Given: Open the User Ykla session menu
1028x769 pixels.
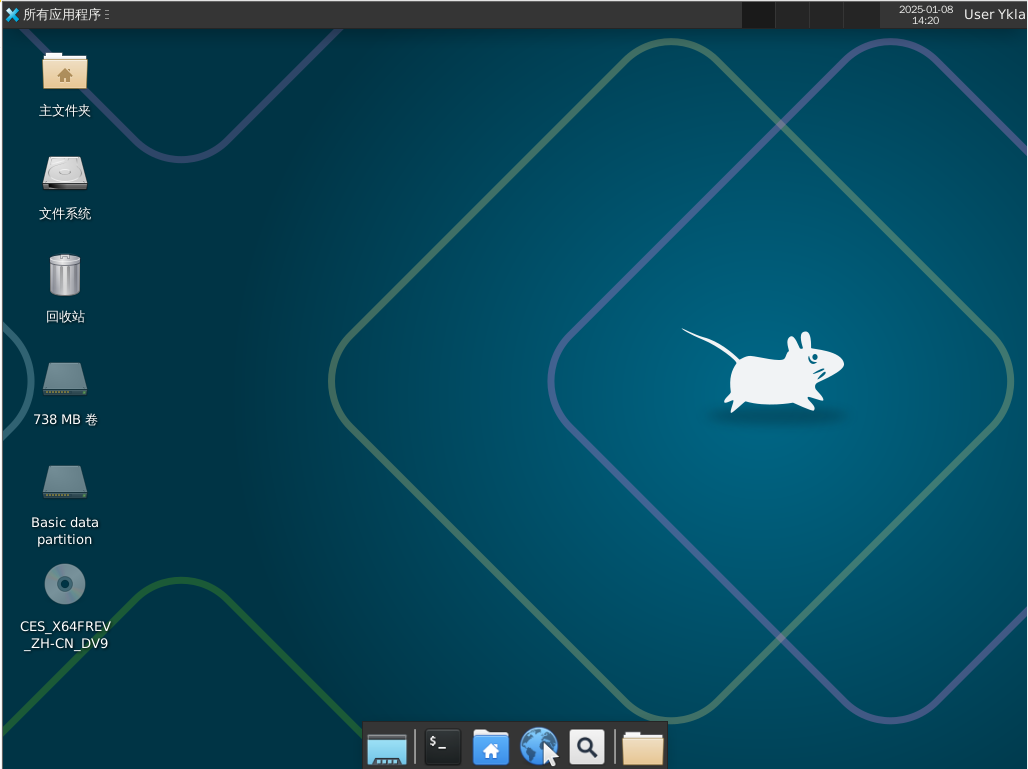Looking at the screenshot, I should [994, 14].
